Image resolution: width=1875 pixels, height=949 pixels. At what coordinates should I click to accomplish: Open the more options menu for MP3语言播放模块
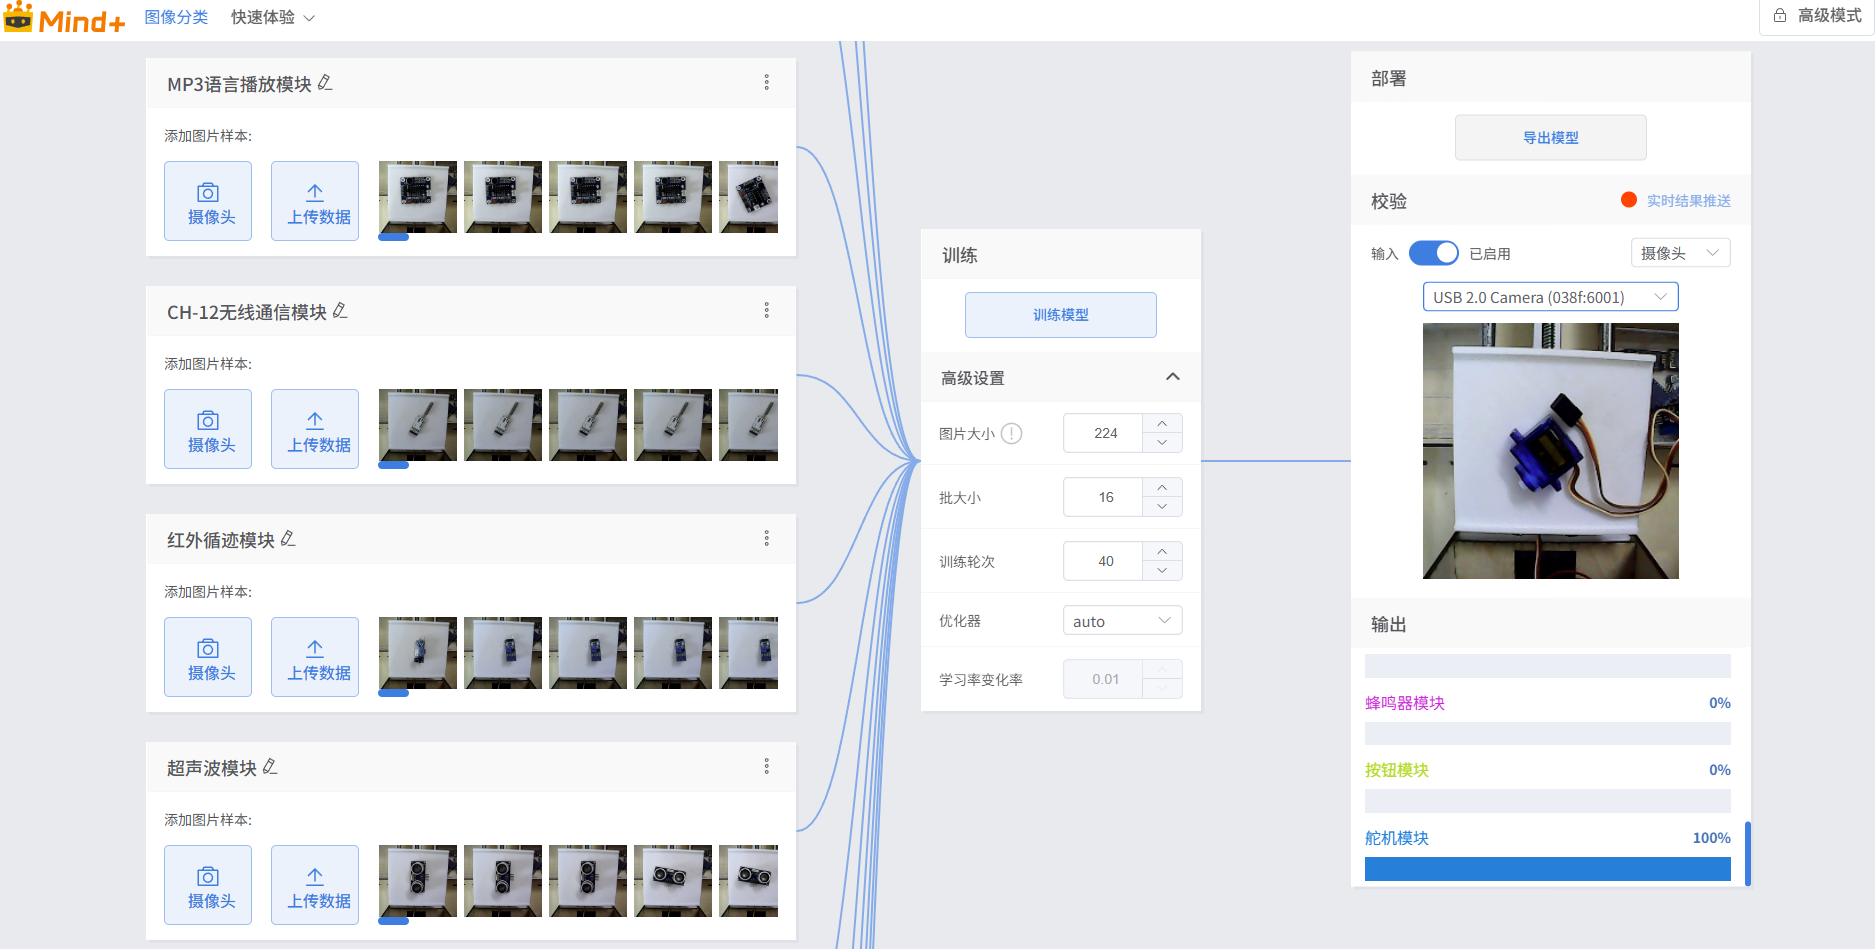click(767, 82)
